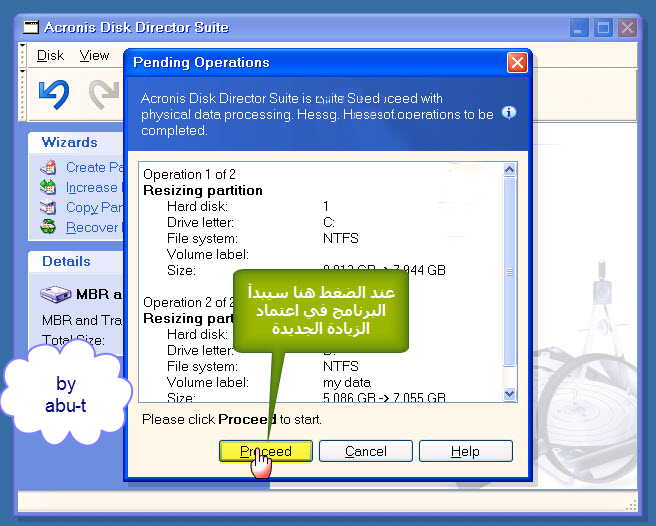Screen dimensions: 656x526
Task: Open the Increase free space link
Action: 94,187
